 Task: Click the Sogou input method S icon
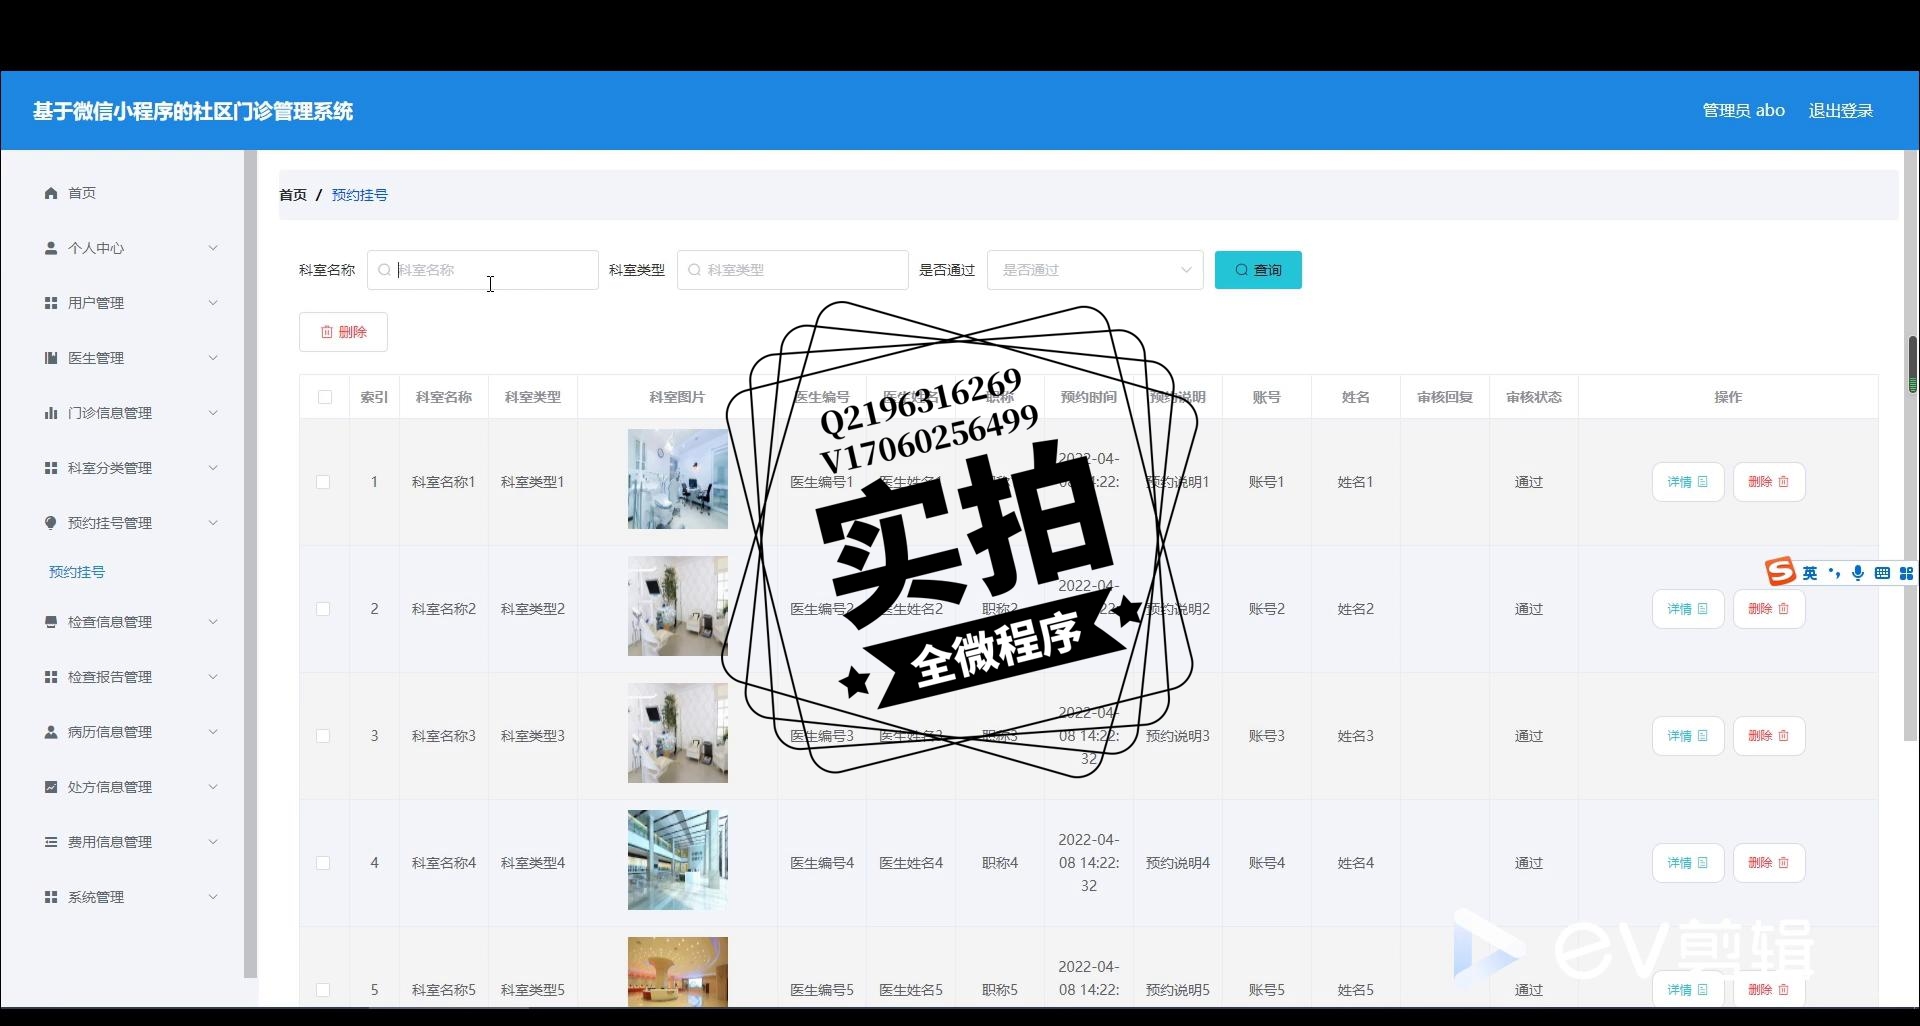1780,572
